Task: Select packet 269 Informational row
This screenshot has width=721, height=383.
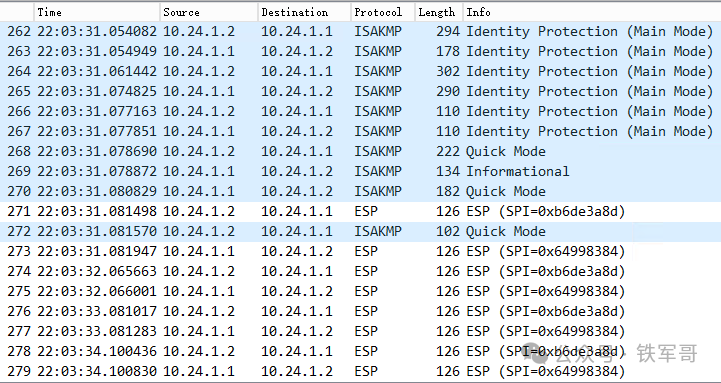Action: (x=360, y=171)
